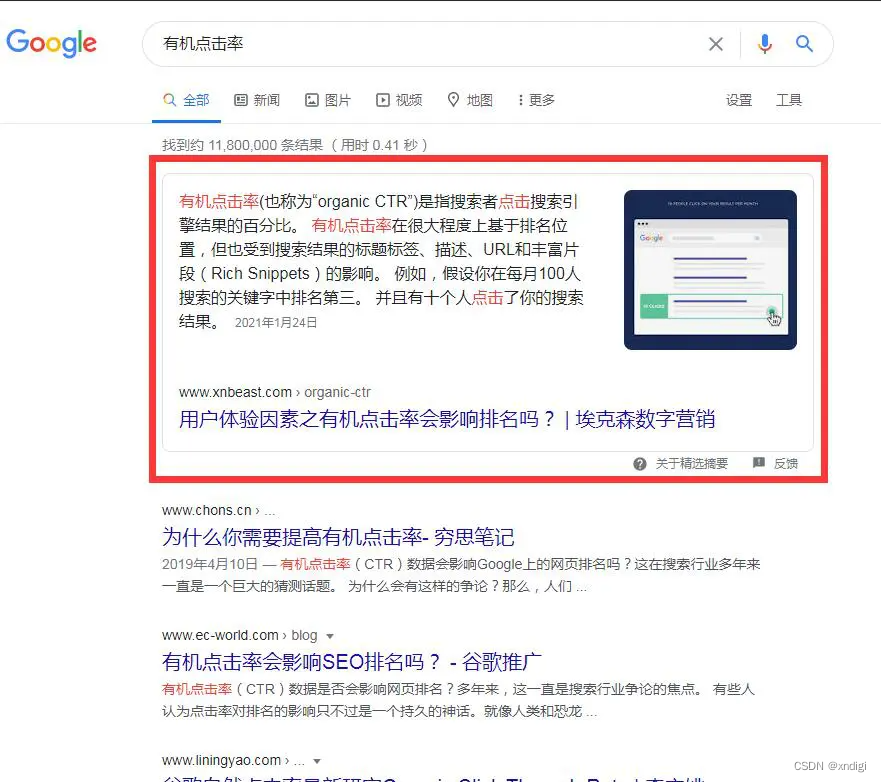Image resolution: width=881 pixels, height=782 pixels.
Task: Click the microphone voice search icon
Action: point(764,44)
